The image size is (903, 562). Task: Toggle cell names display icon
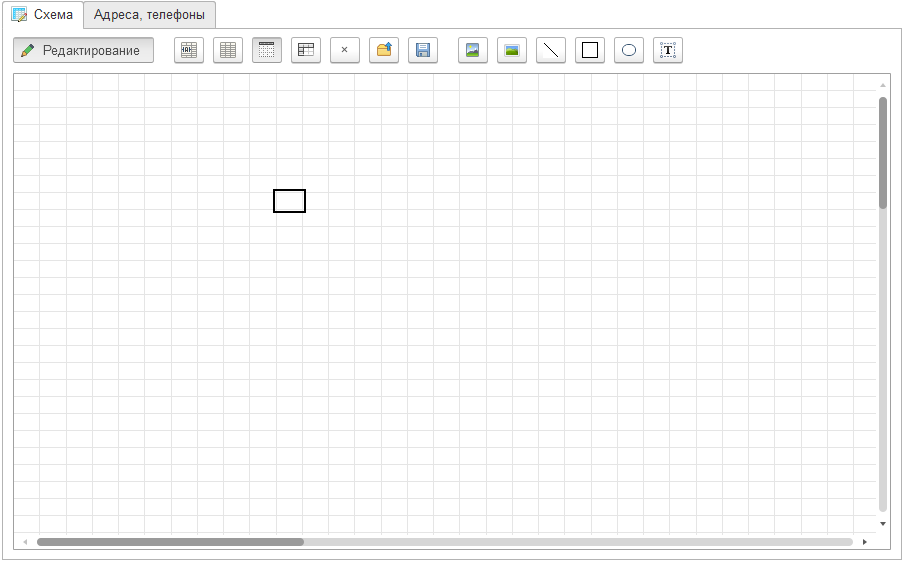188,50
